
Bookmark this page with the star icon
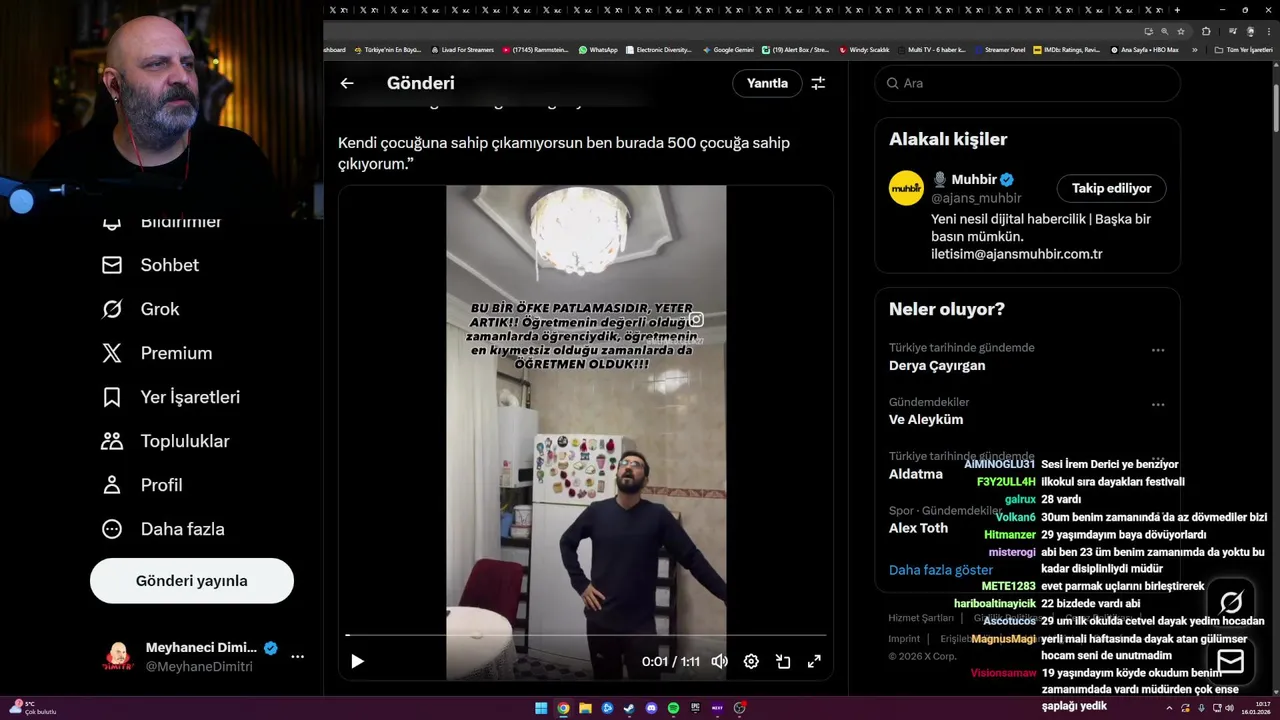pos(1181,31)
